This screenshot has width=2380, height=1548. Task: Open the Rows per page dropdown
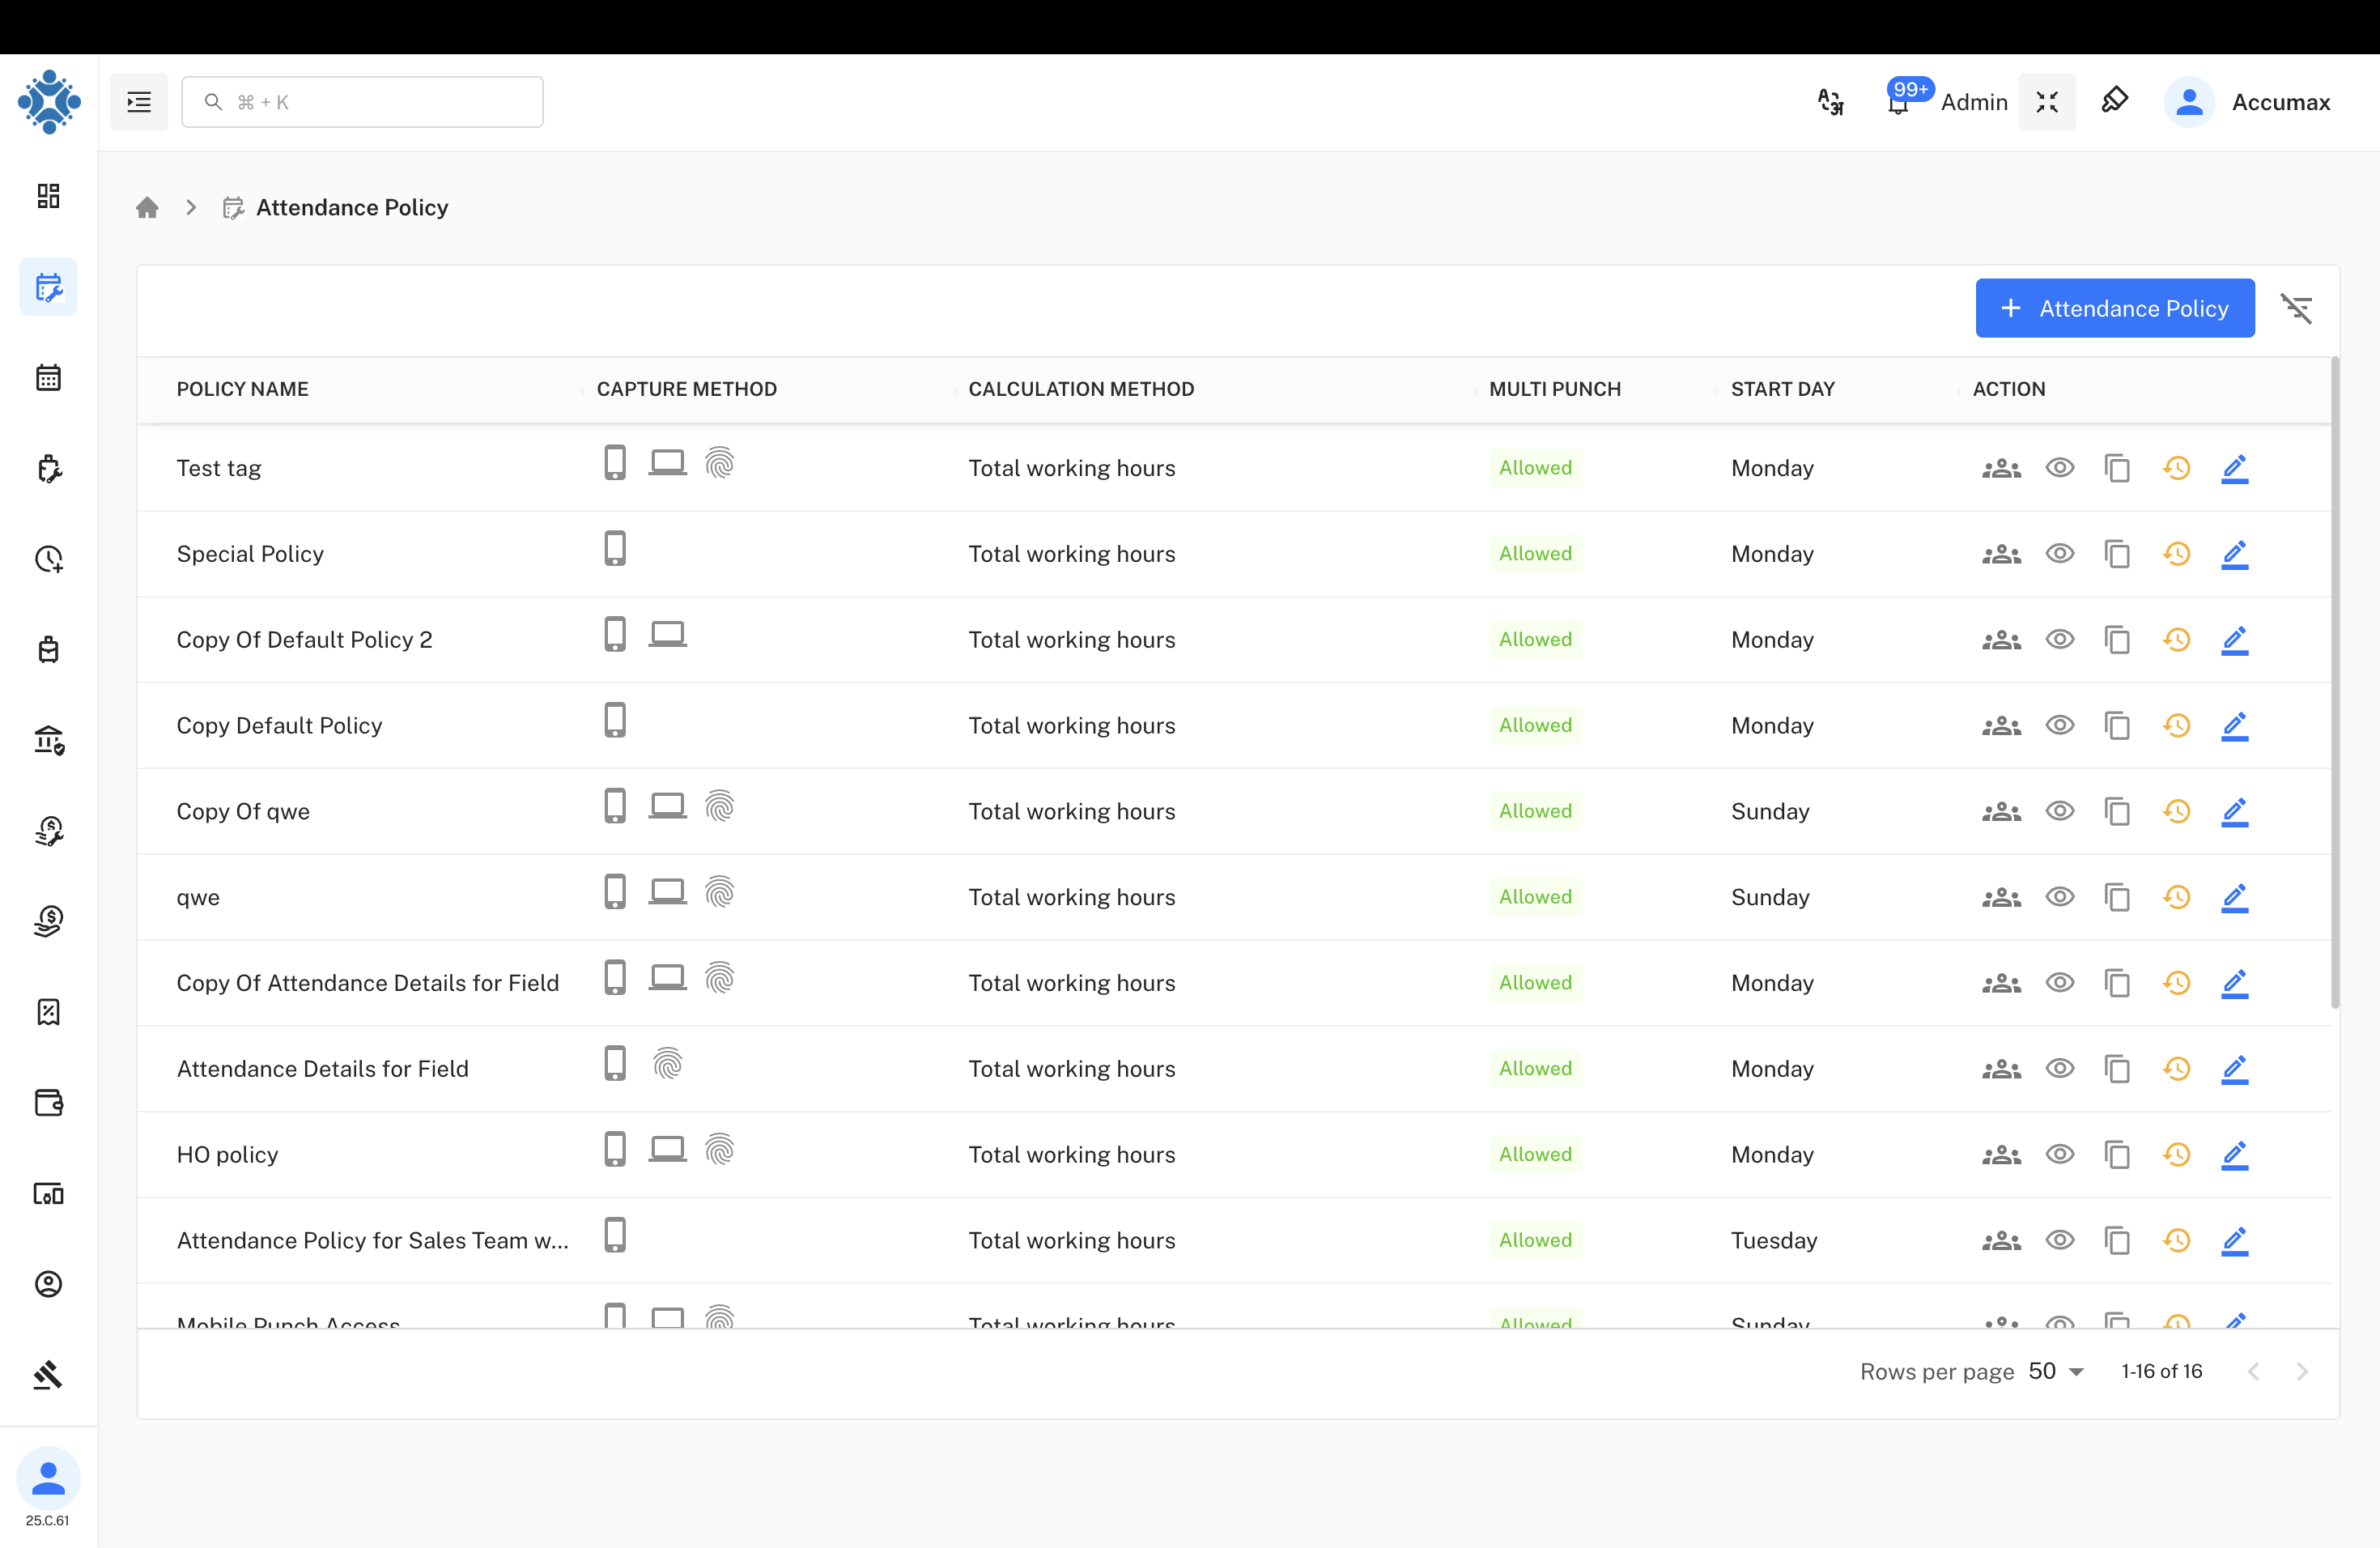(2056, 1371)
